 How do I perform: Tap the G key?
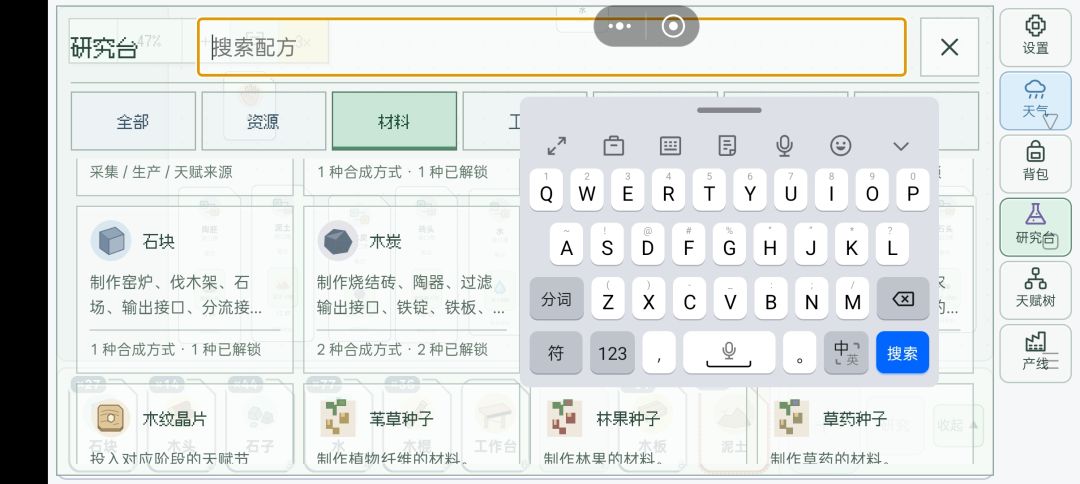[729, 244]
